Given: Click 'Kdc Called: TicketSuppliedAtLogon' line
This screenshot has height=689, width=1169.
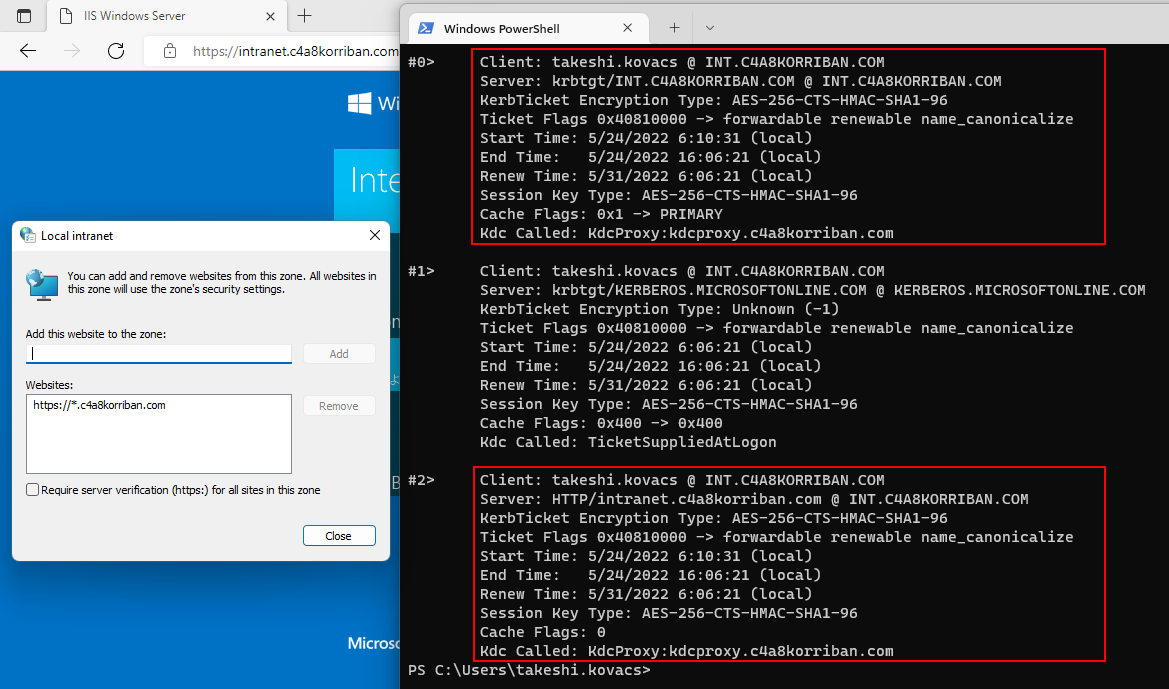Looking at the screenshot, I should [628, 442].
